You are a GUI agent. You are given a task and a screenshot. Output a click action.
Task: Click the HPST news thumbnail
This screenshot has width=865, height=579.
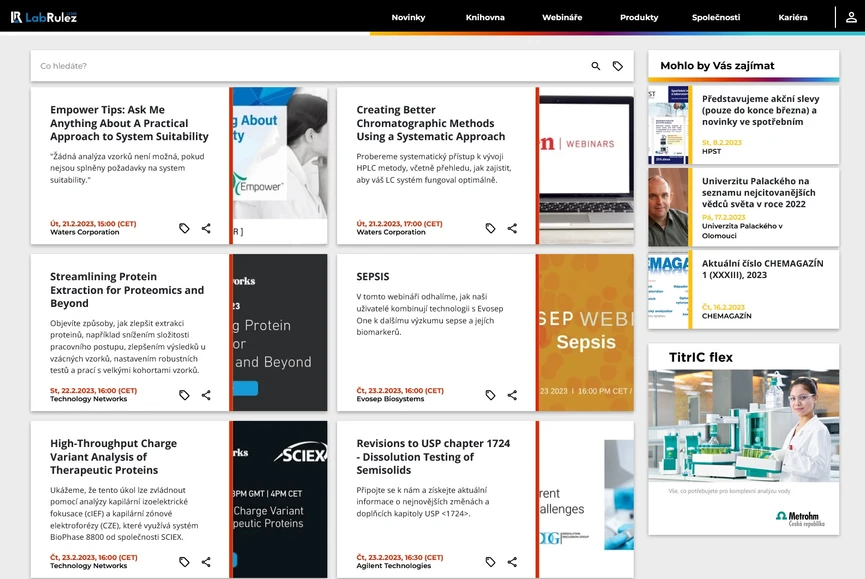668,125
